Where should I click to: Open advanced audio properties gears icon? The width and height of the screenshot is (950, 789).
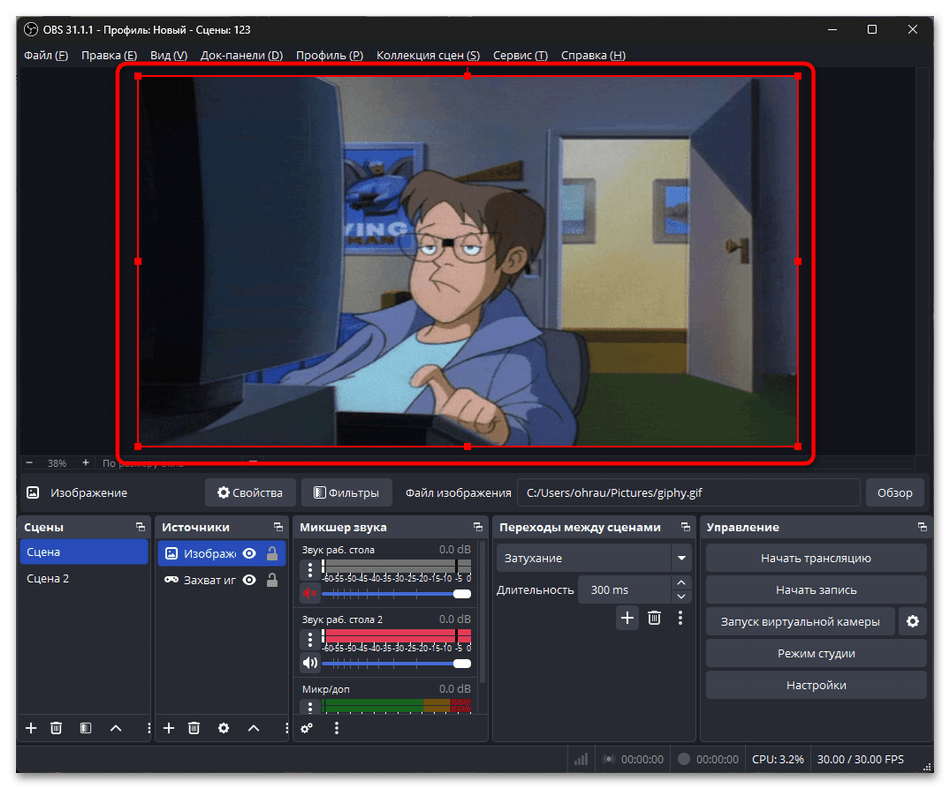pyautogui.click(x=307, y=728)
